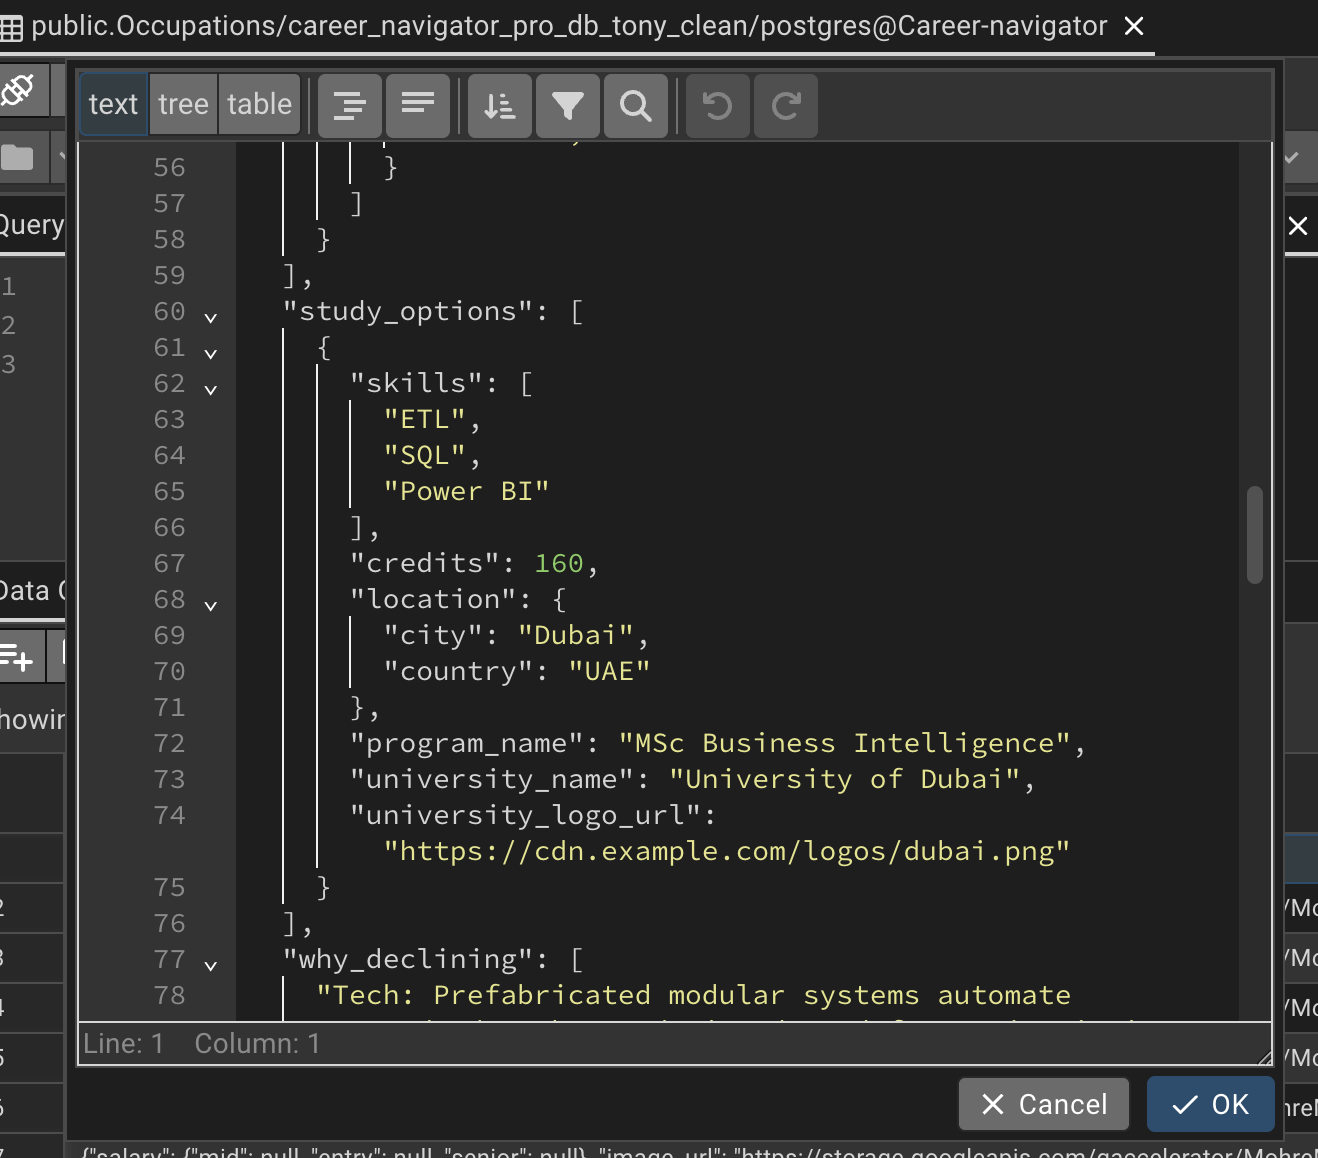This screenshot has height=1158, width=1318.
Task: Close the public.Occupations tab
Action: [x=1134, y=26]
